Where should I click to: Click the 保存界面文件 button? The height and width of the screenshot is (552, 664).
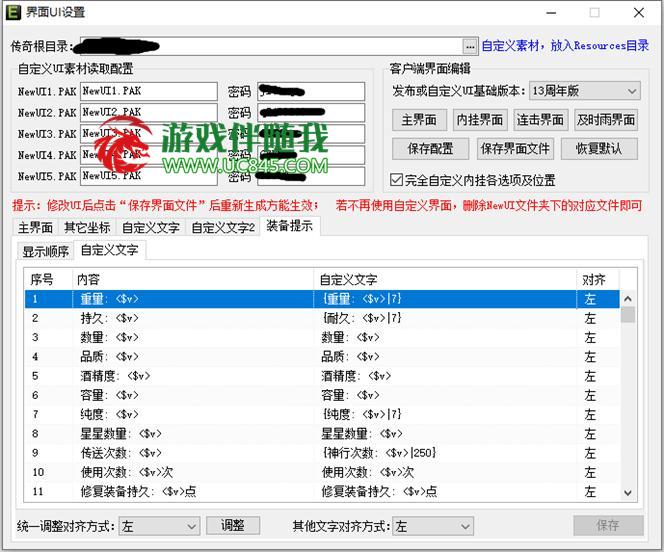point(515,149)
